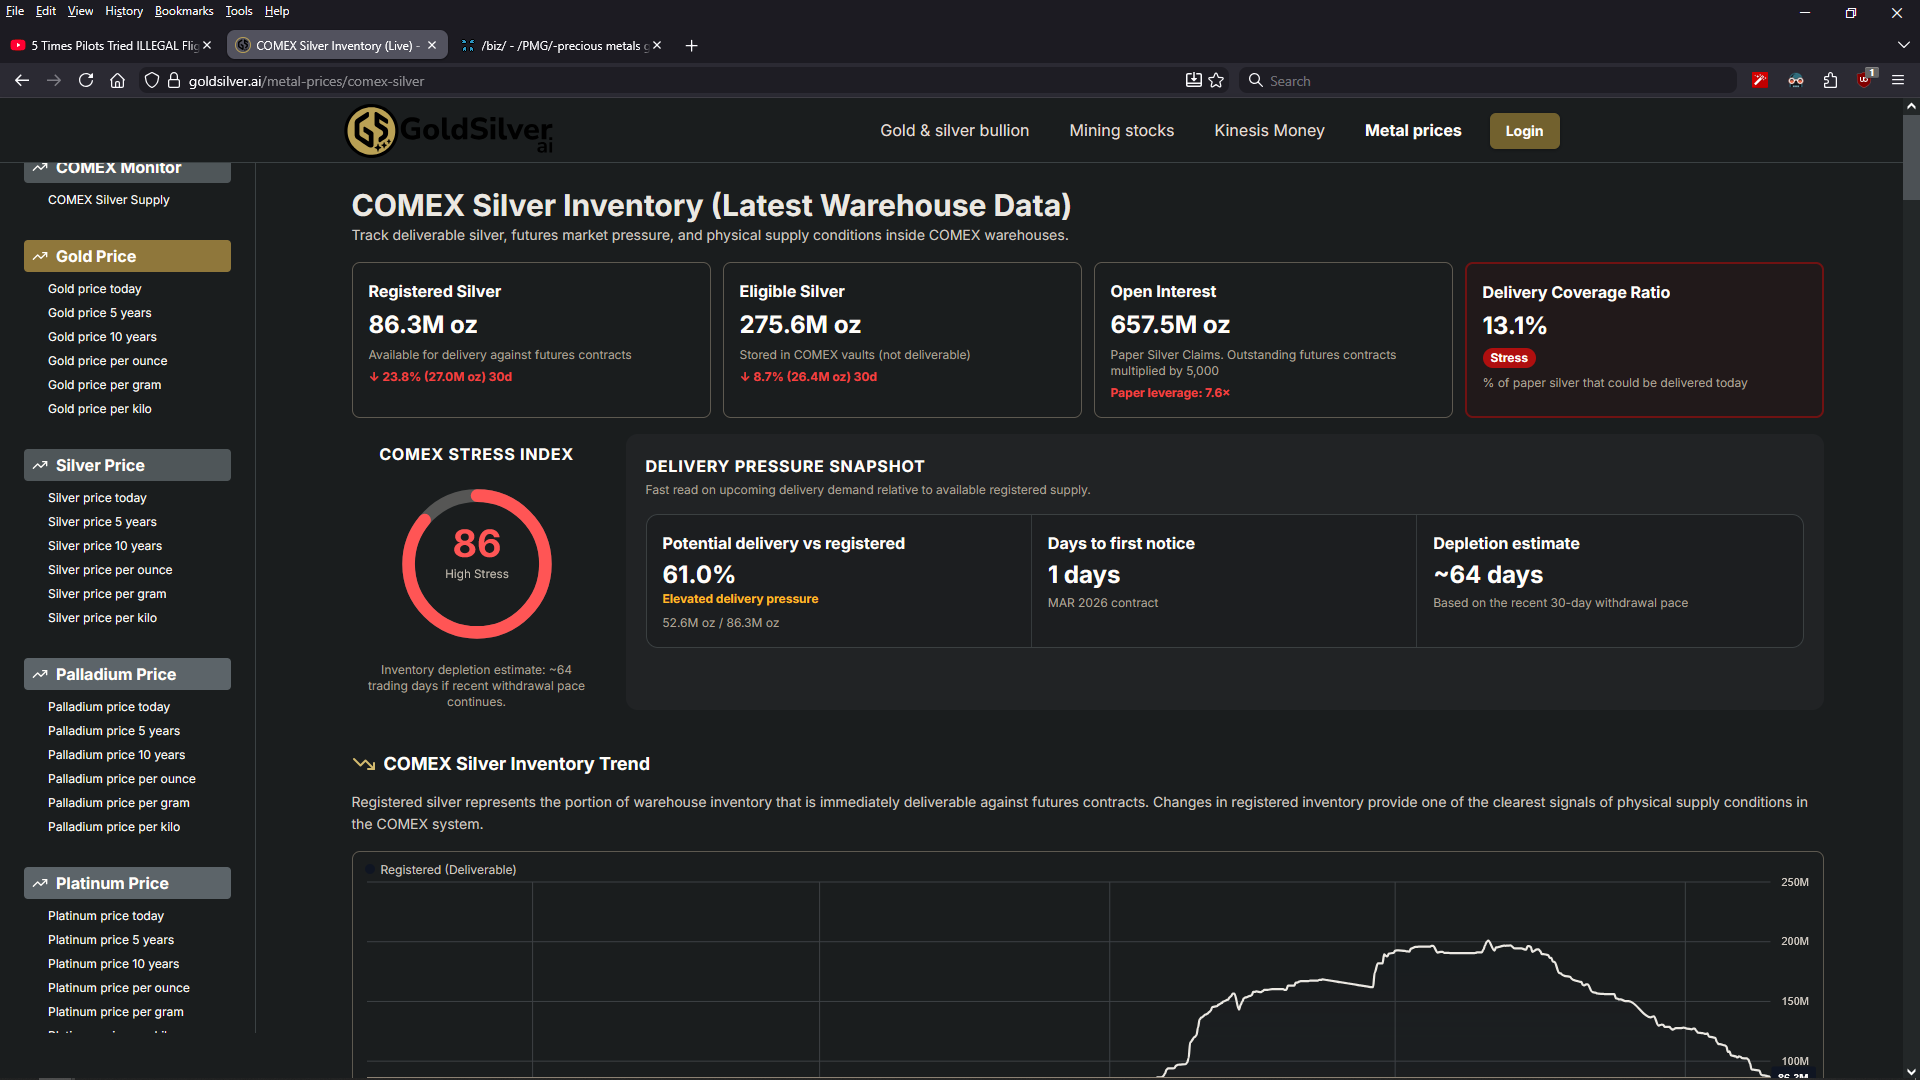The width and height of the screenshot is (1920, 1080).
Task: Collapse the Silver Price sidebar section
Action: point(127,465)
